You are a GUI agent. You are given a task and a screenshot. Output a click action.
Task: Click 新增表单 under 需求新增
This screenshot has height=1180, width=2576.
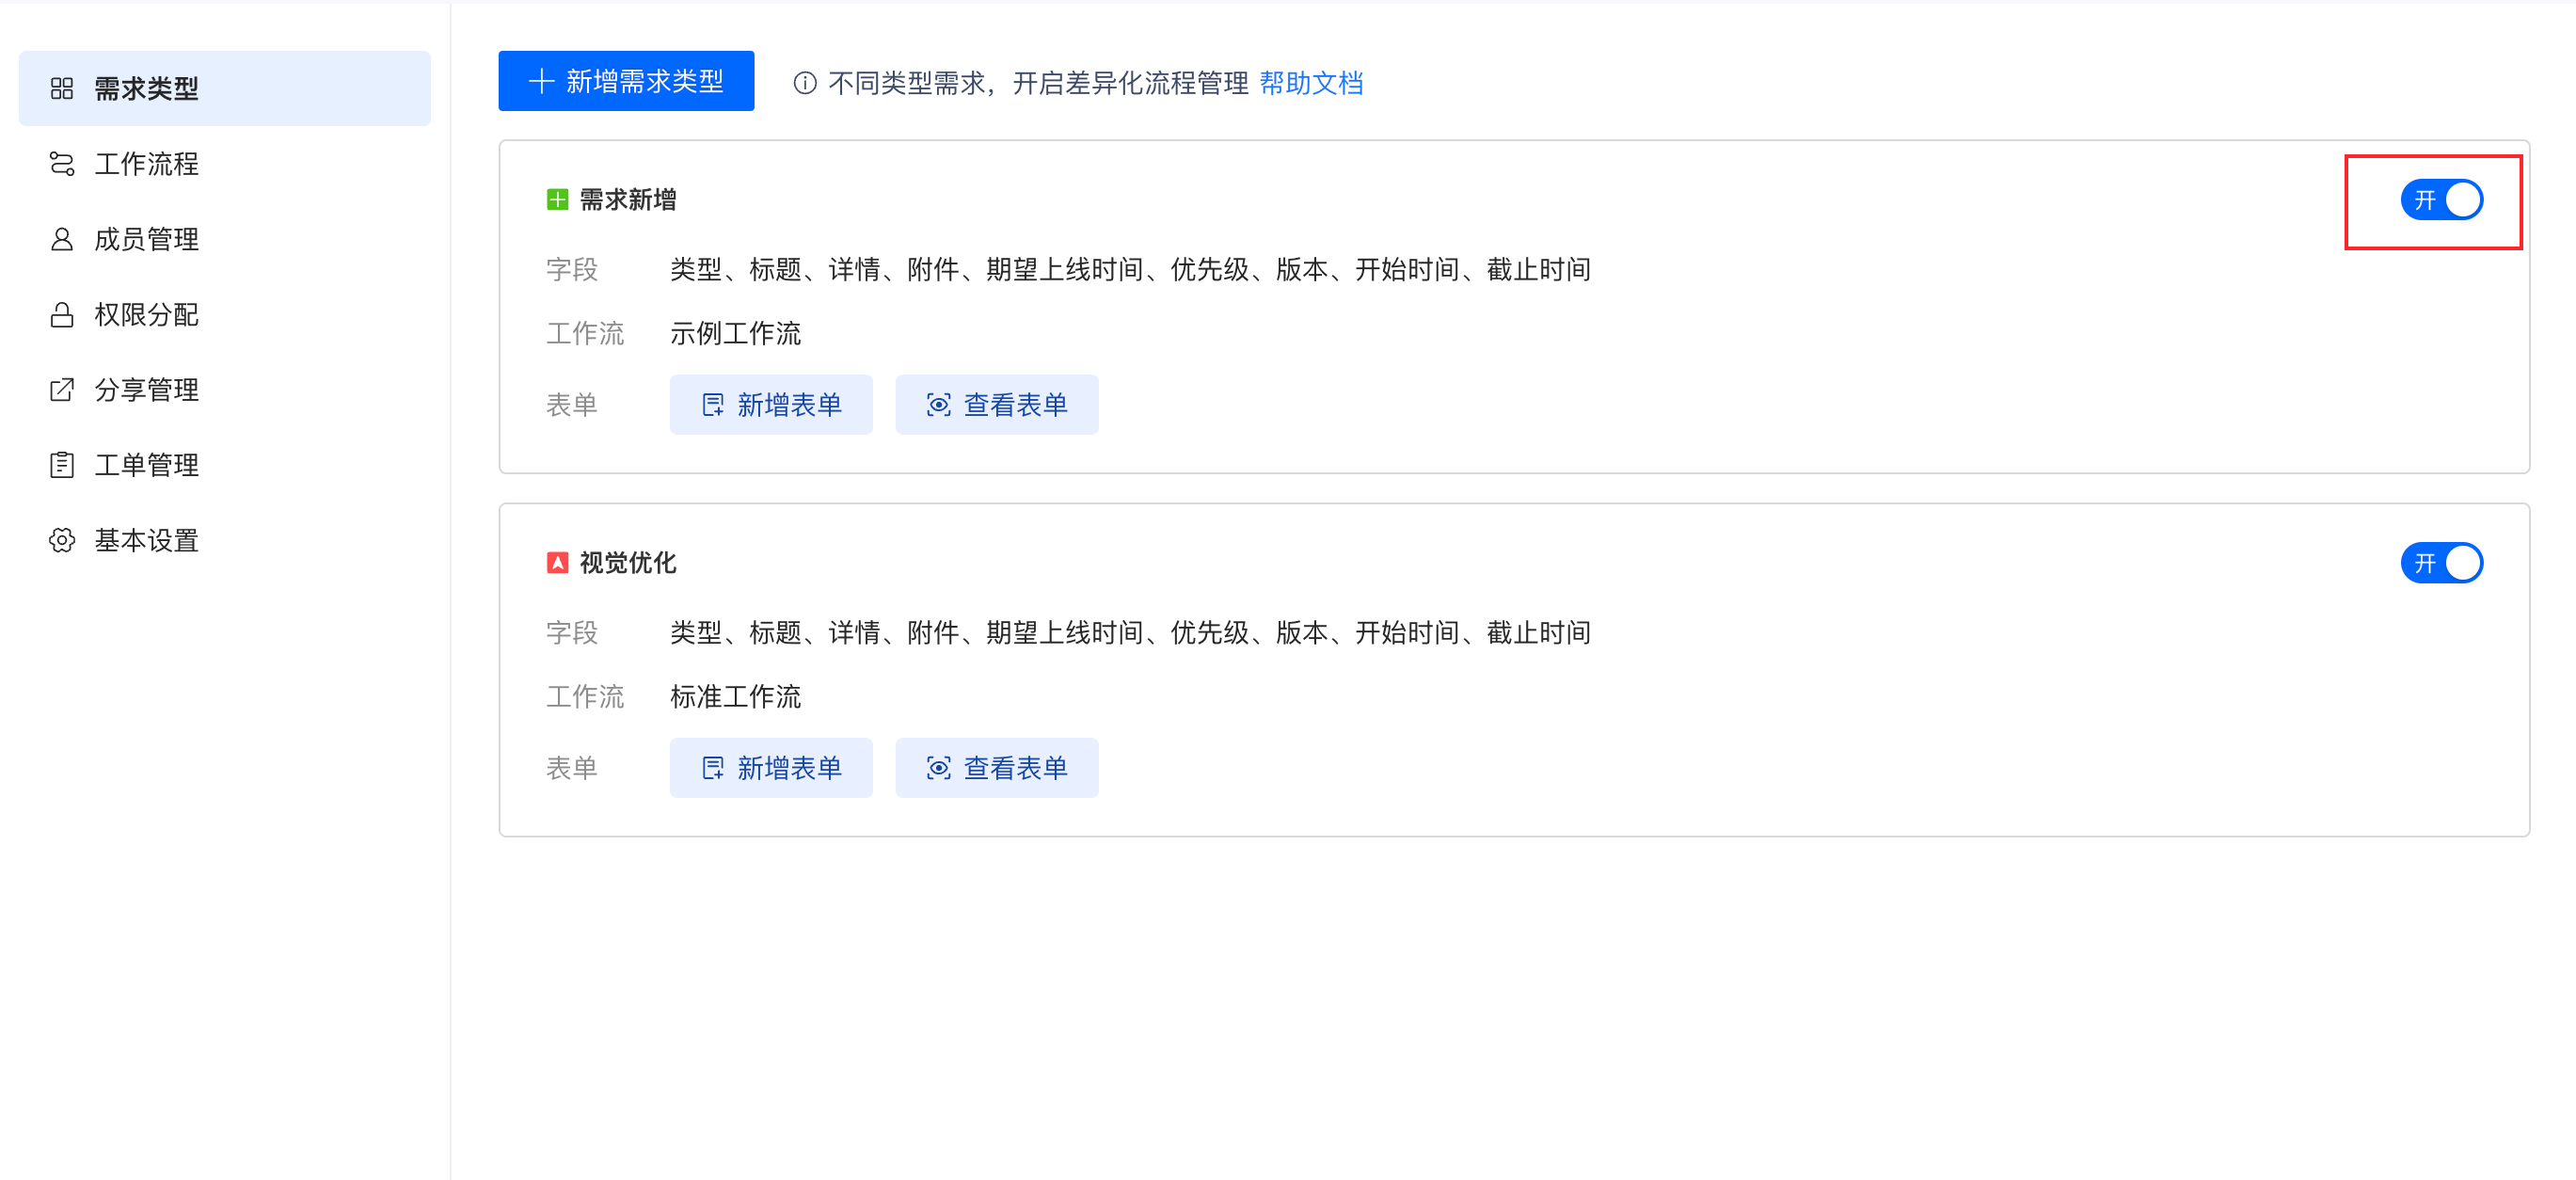[771, 405]
